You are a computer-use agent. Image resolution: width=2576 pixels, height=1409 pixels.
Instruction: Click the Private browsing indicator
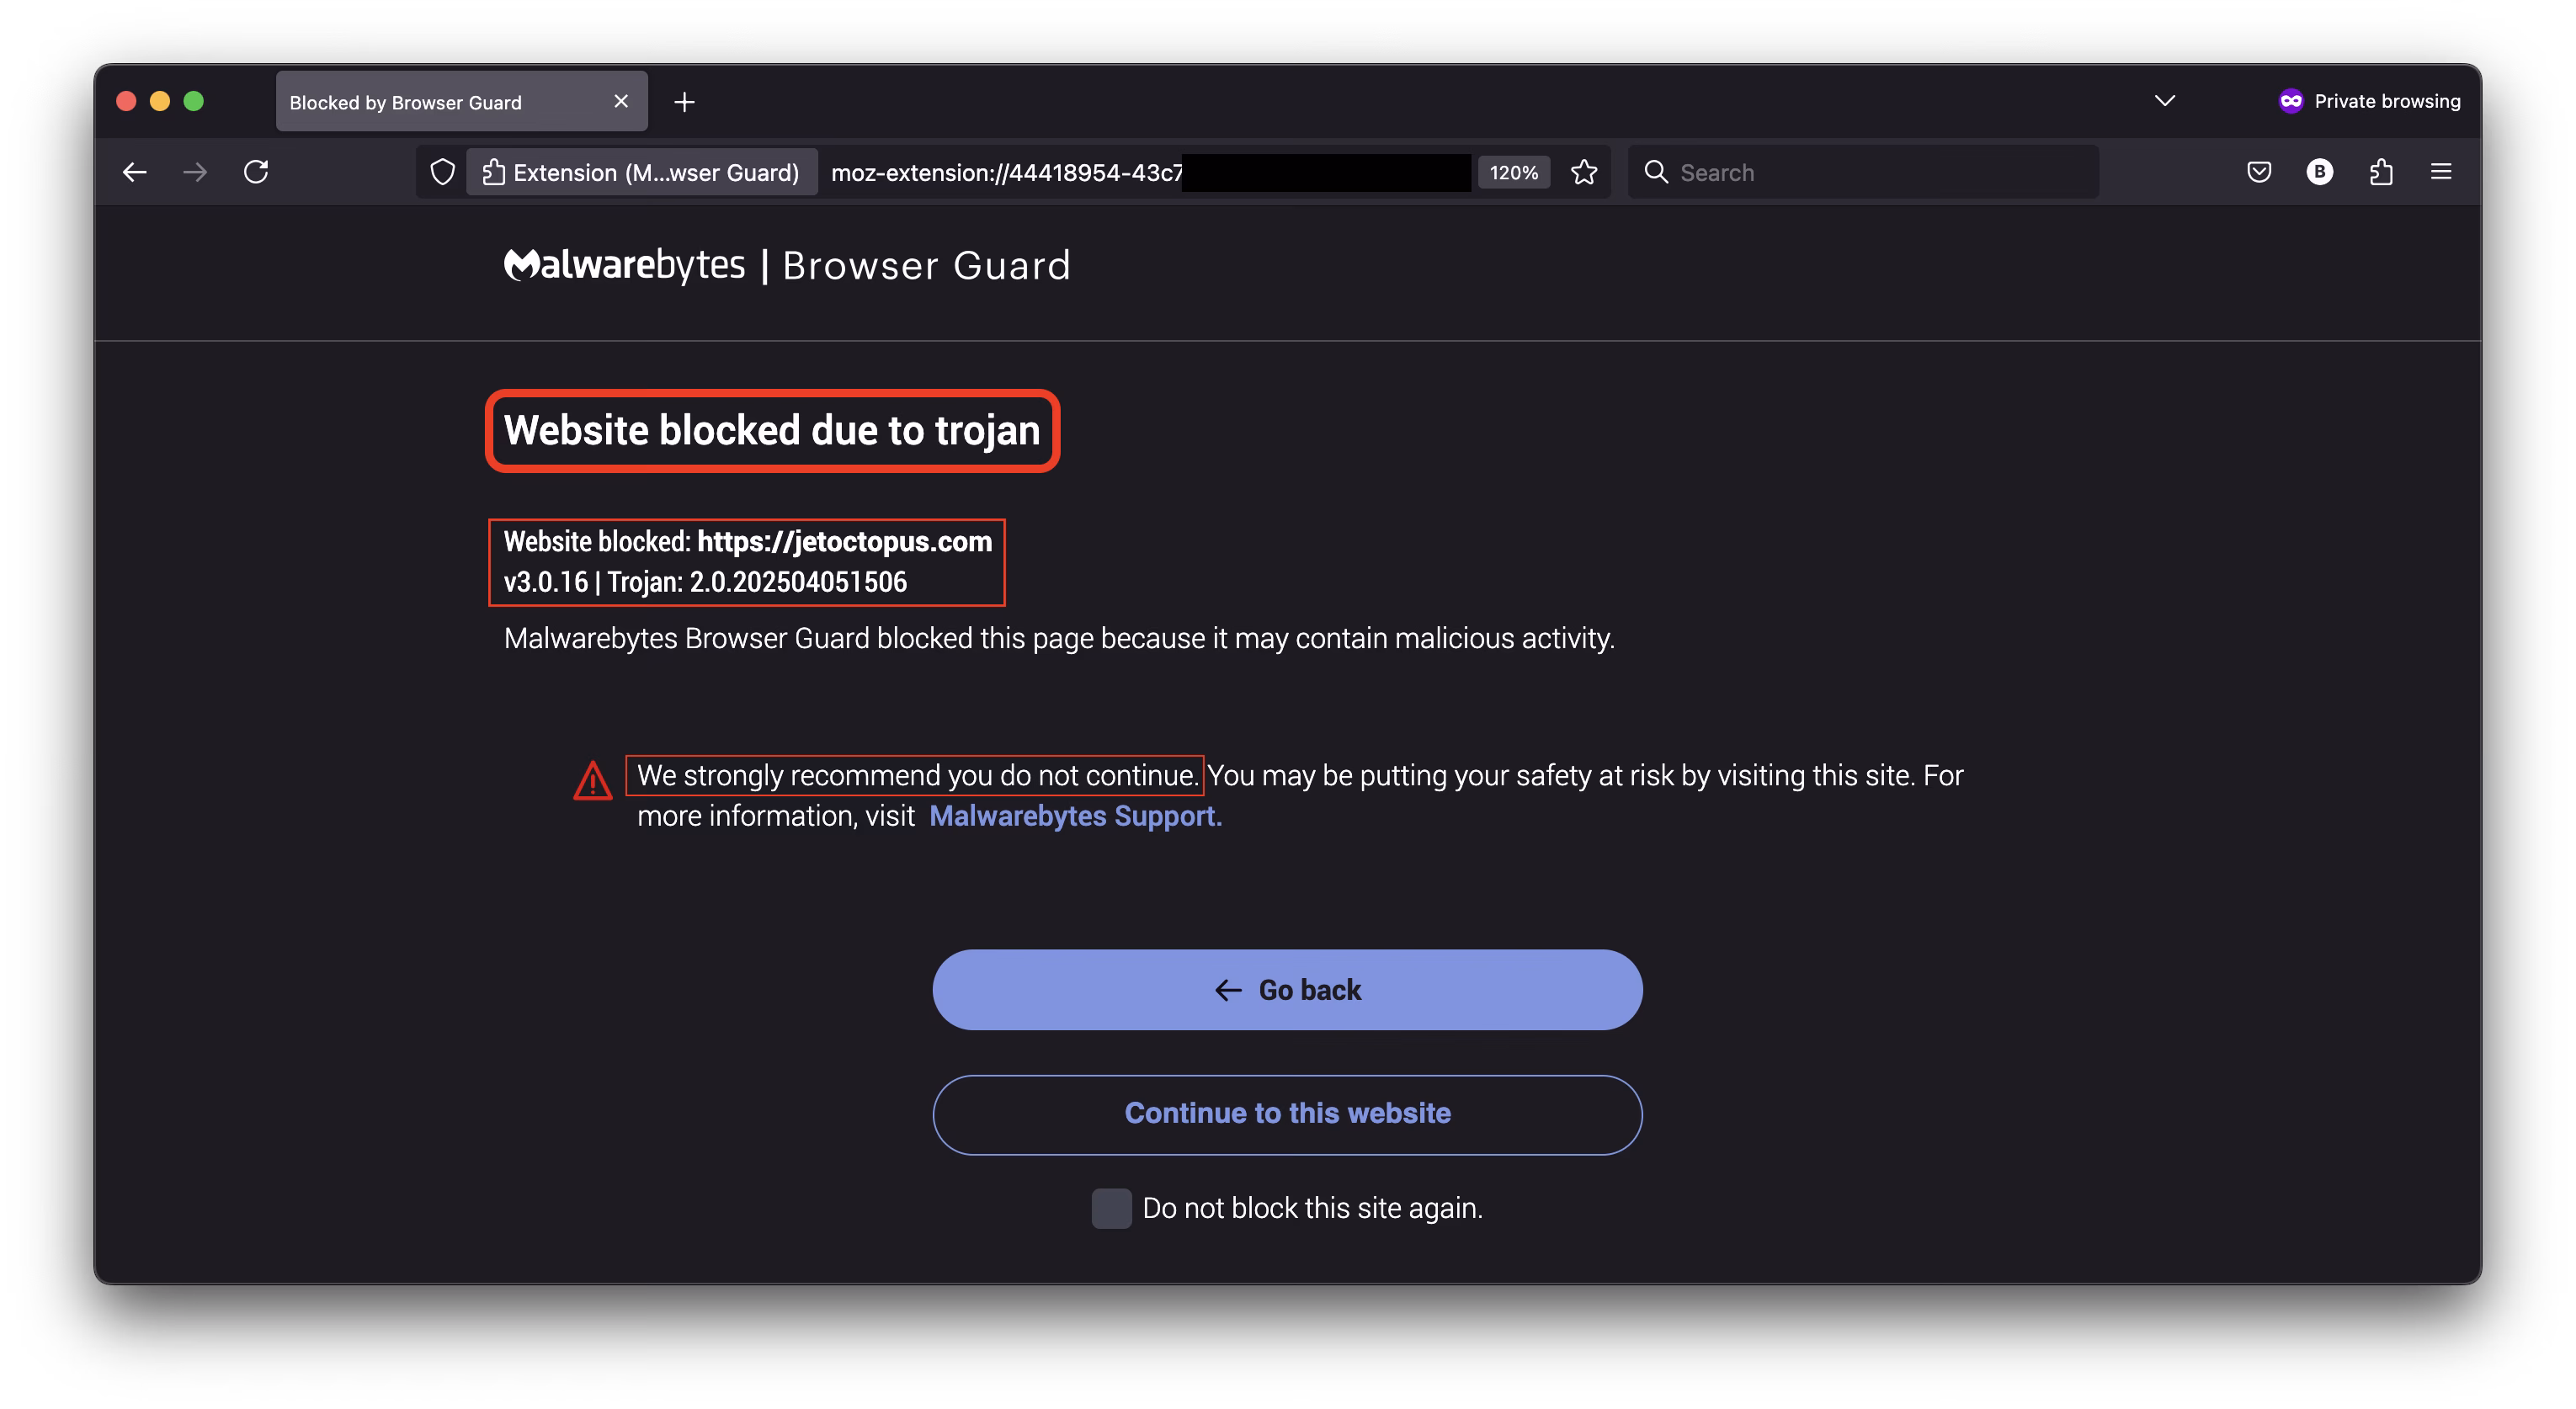click(x=2368, y=101)
